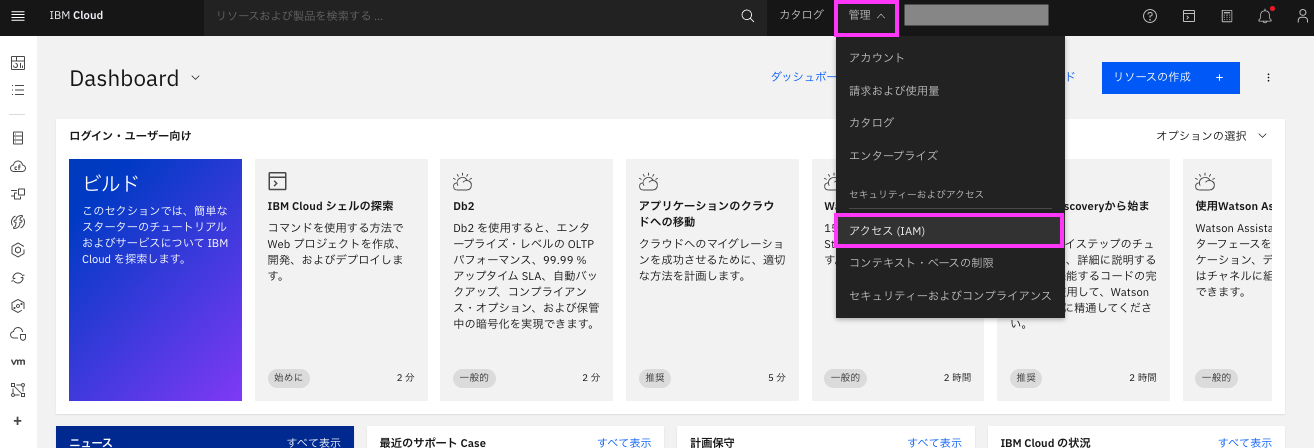The image size is (1314, 448).
Task: Click the IBM Cloud logo text
Action: click(x=76, y=16)
